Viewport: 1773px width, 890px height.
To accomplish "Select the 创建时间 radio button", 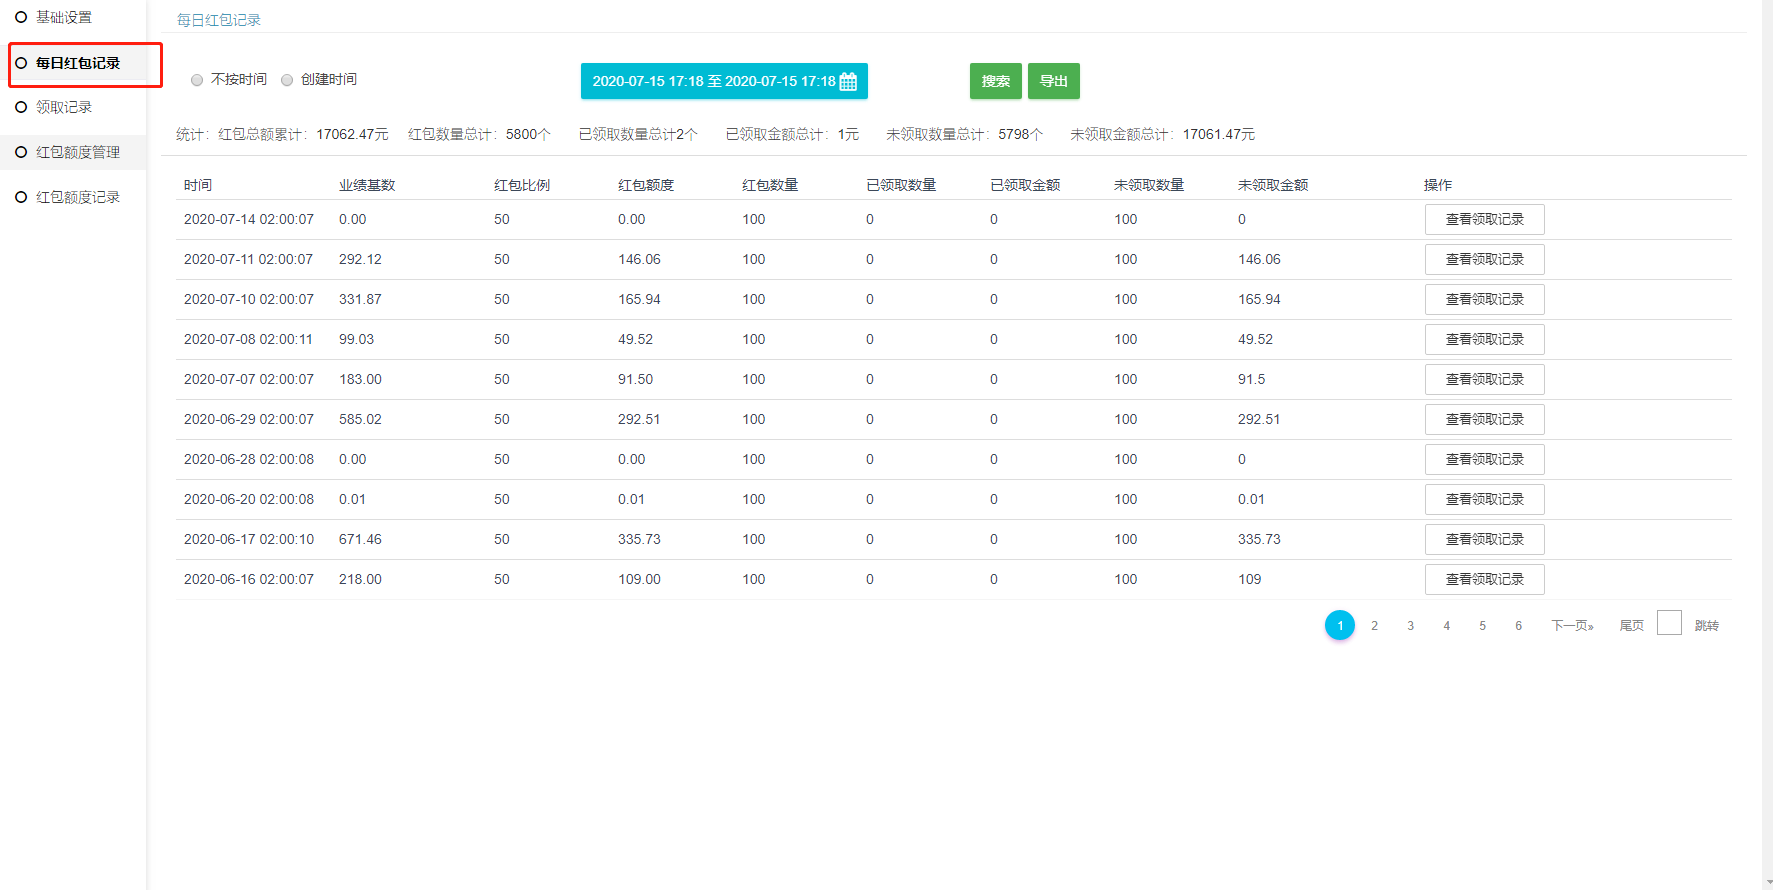I will tap(287, 80).
